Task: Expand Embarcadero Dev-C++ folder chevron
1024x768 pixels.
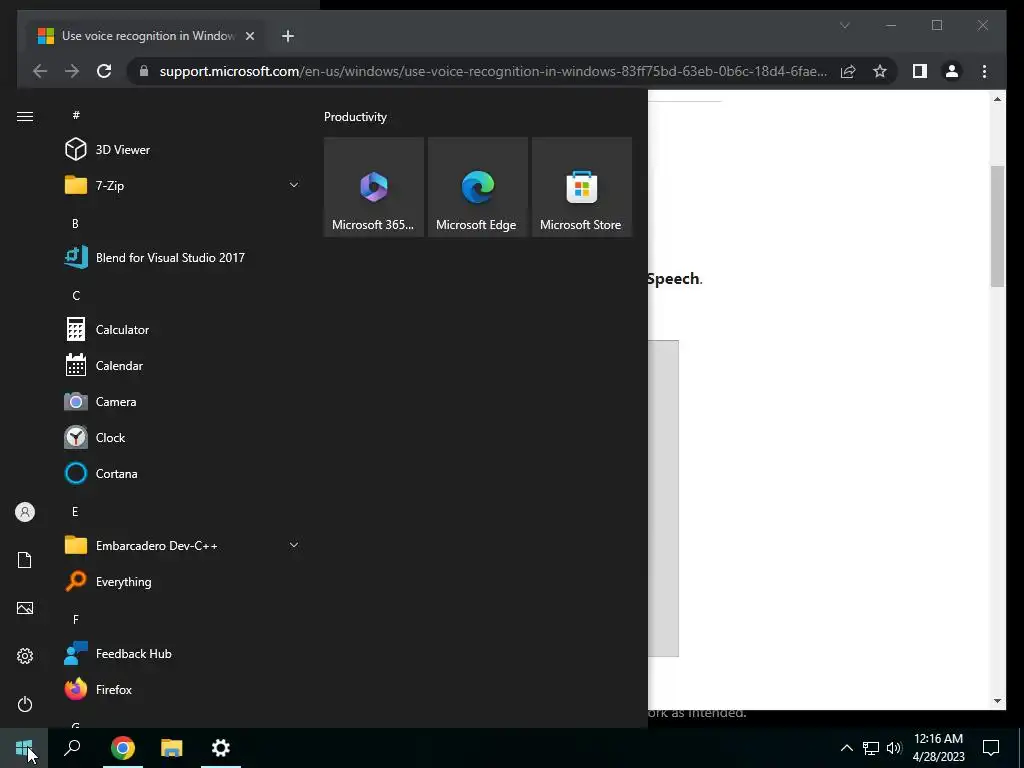Action: click(294, 545)
